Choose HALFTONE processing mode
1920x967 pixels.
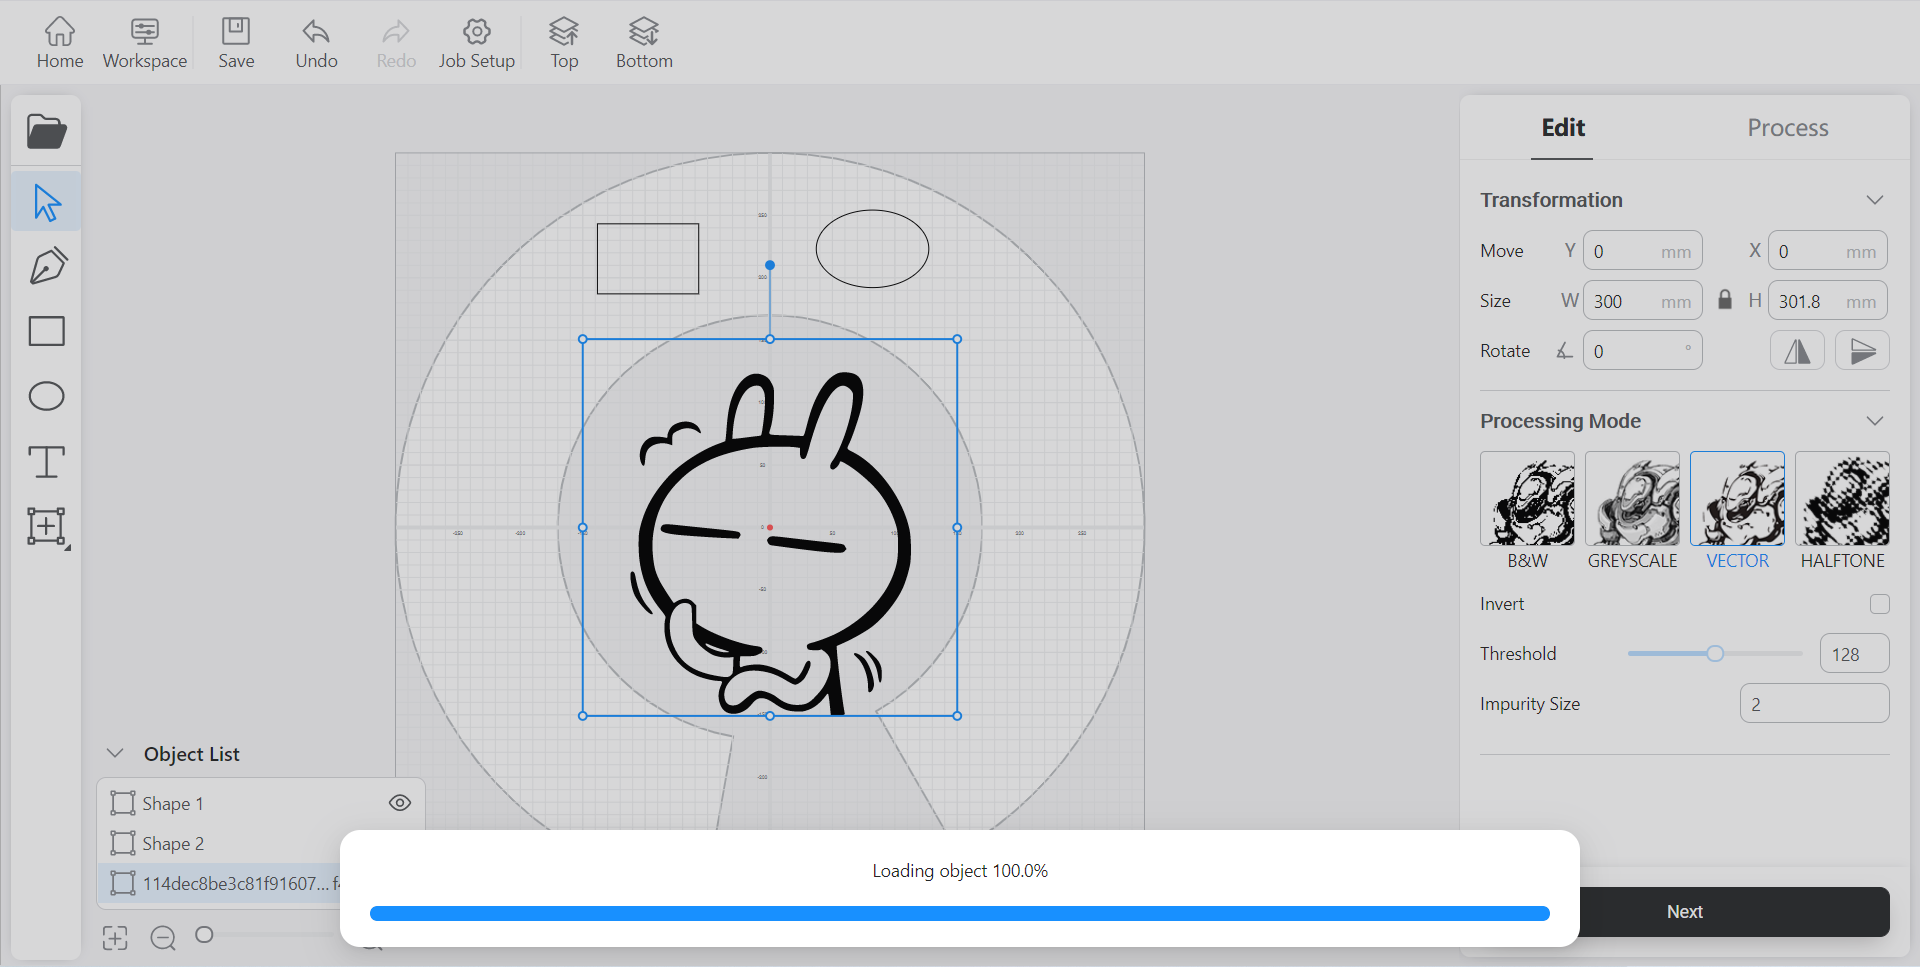pyautogui.click(x=1842, y=511)
